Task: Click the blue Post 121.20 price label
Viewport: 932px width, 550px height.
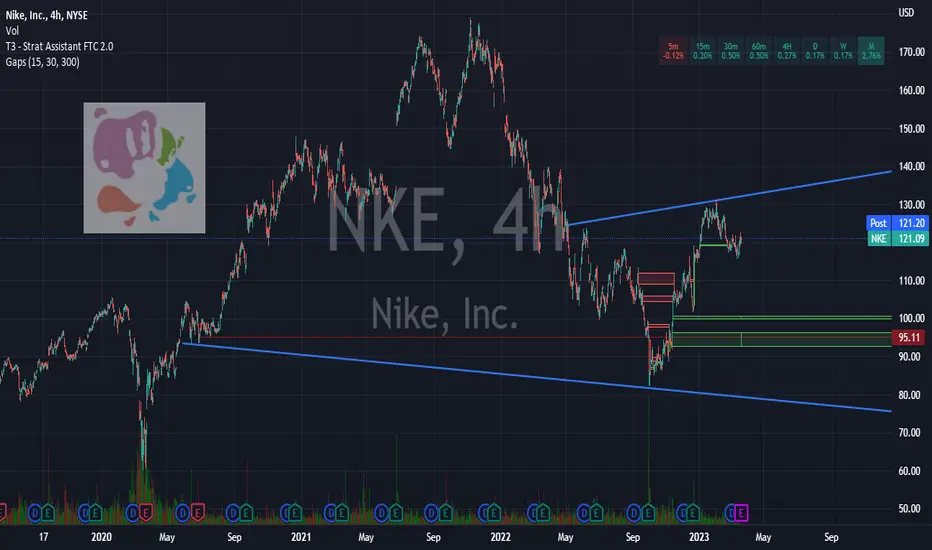Action: click(x=897, y=223)
